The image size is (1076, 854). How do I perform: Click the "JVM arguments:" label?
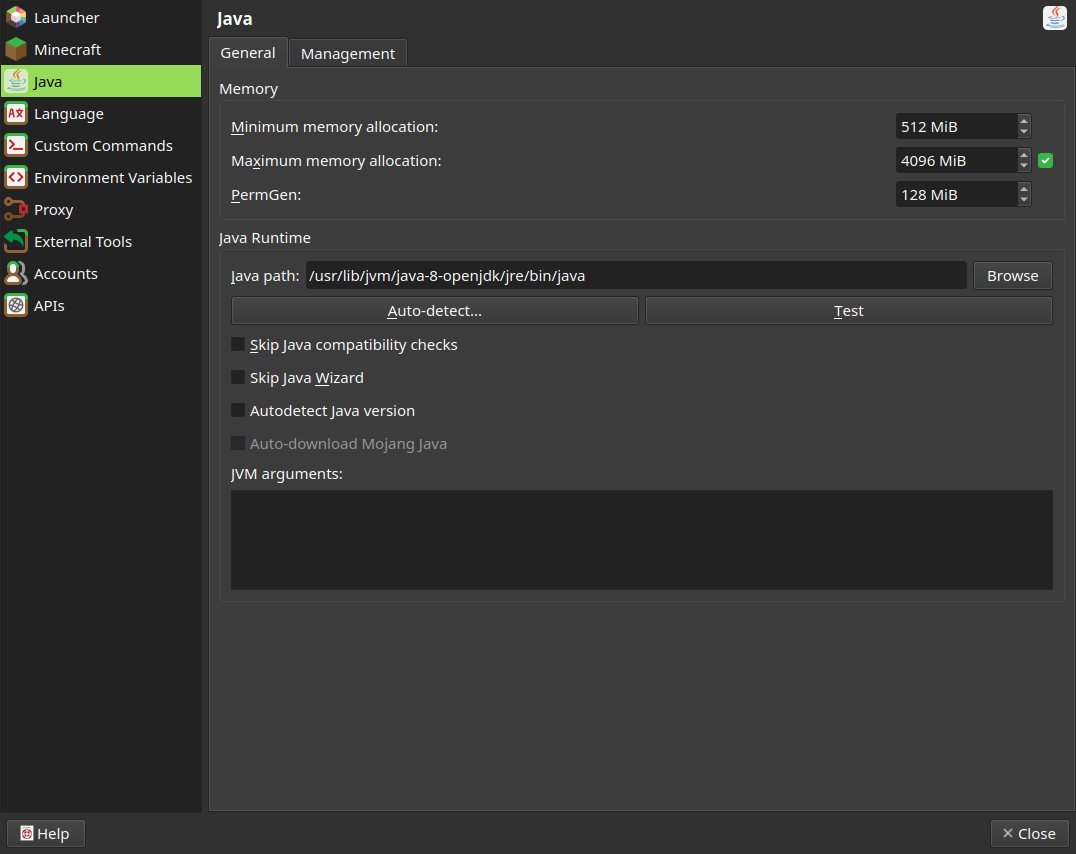(x=287, y=474)
